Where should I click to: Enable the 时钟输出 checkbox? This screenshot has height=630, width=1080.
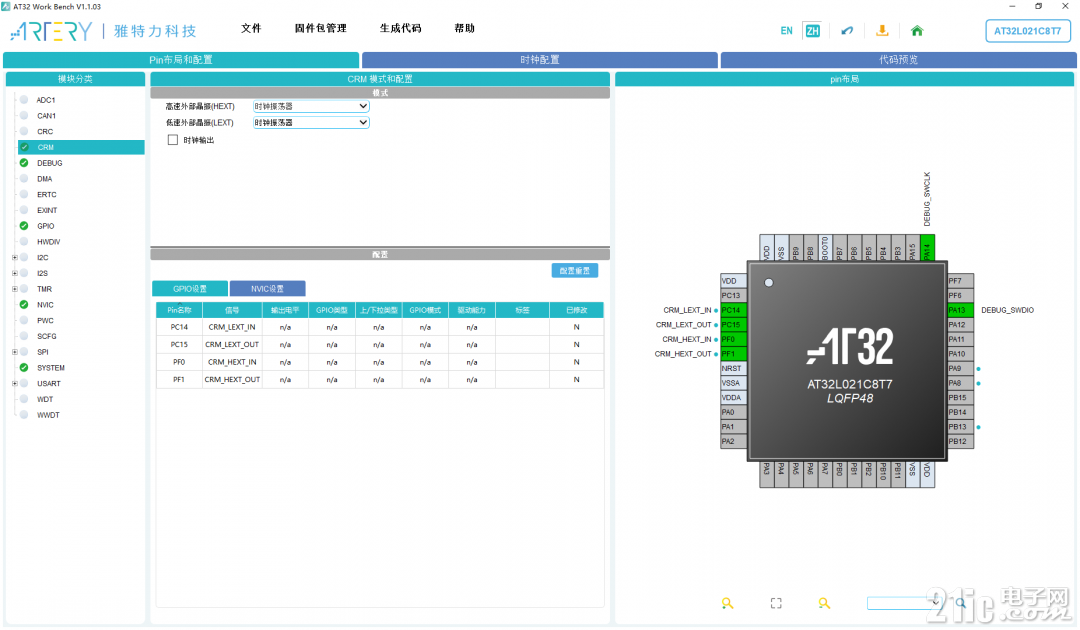[173, 140]
